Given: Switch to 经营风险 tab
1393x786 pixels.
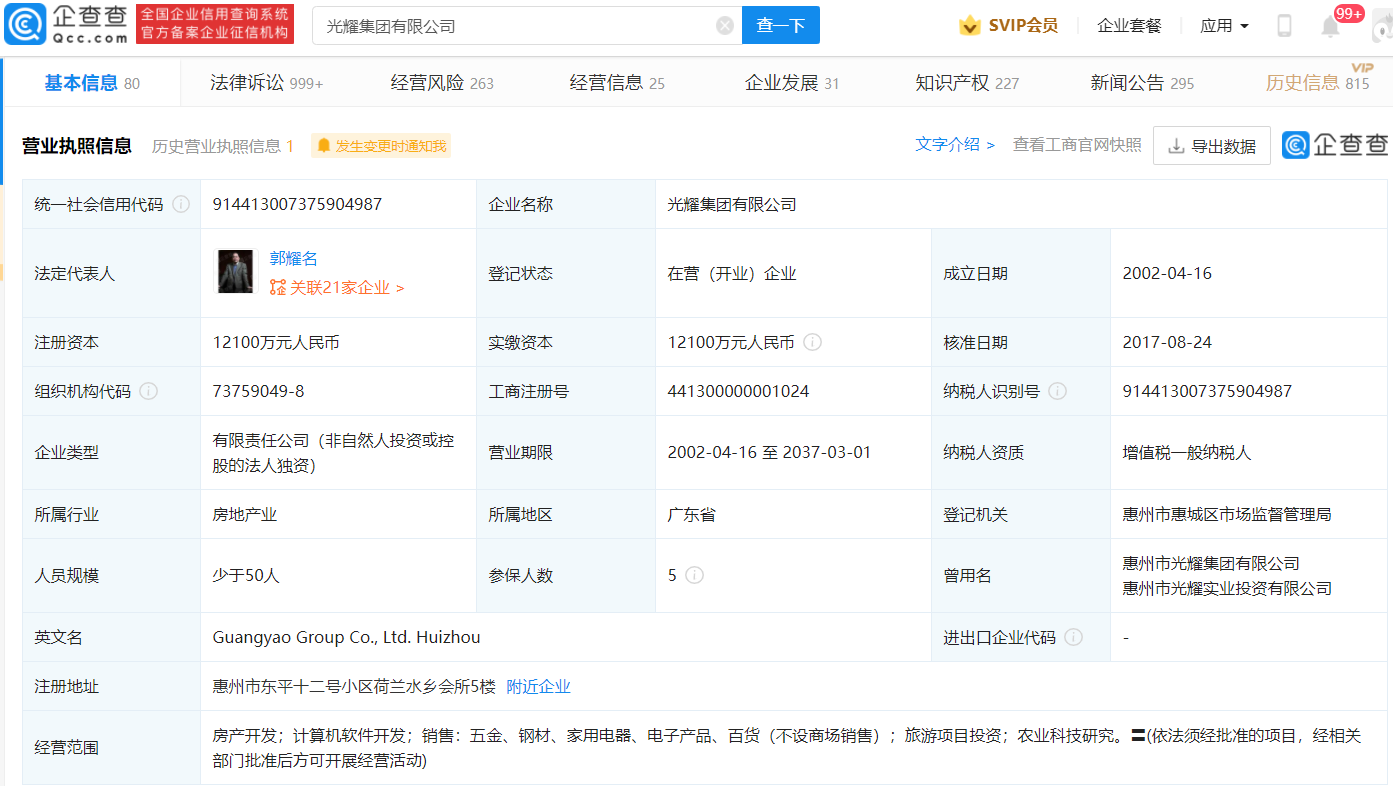Looking at the screenshot, I should pos(442,83).
